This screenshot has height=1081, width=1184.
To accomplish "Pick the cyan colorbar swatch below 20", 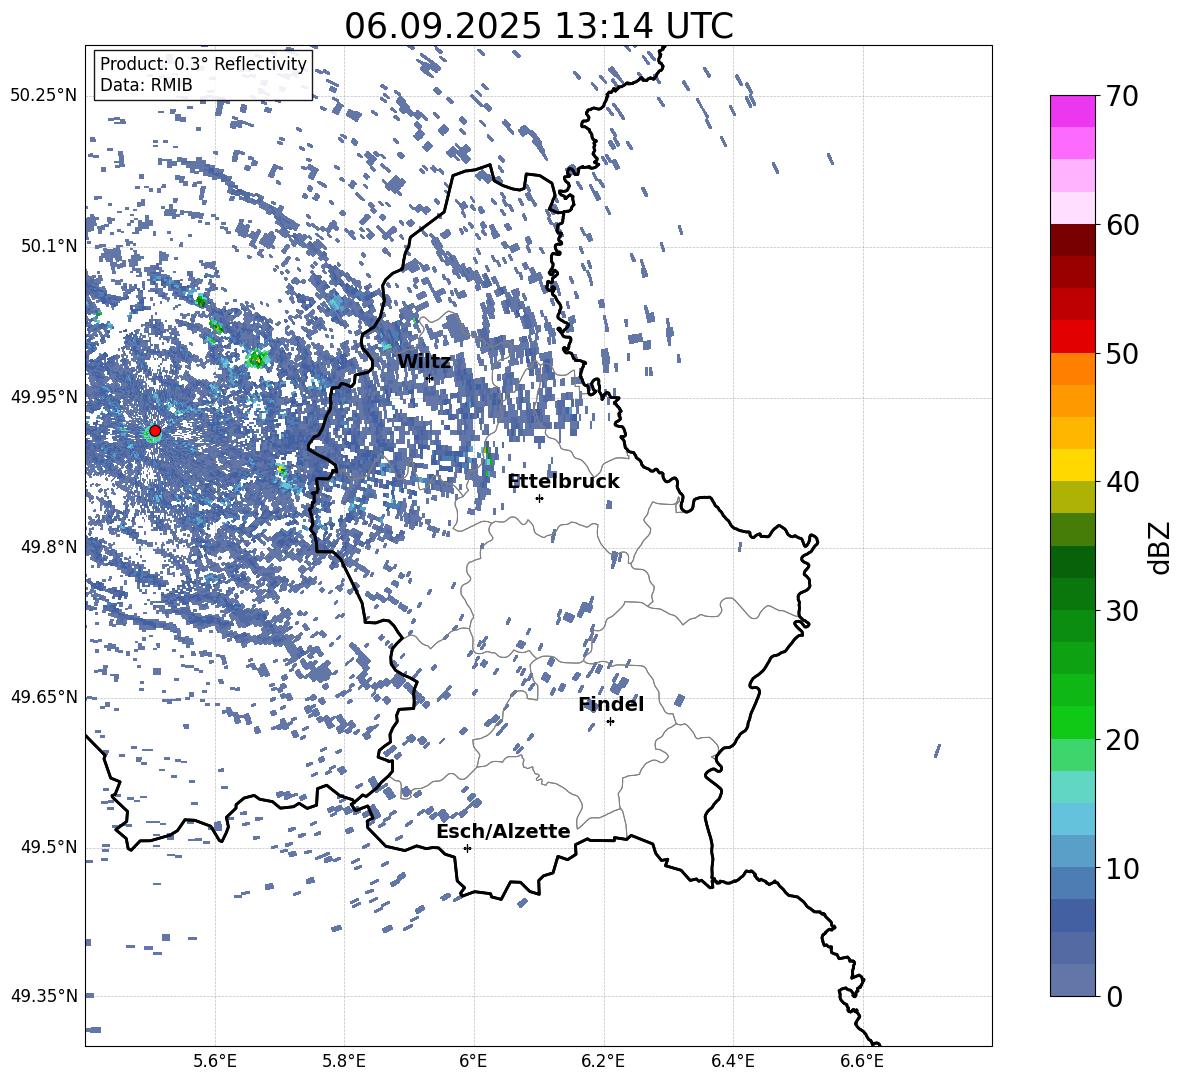I will pos(1072,787).
